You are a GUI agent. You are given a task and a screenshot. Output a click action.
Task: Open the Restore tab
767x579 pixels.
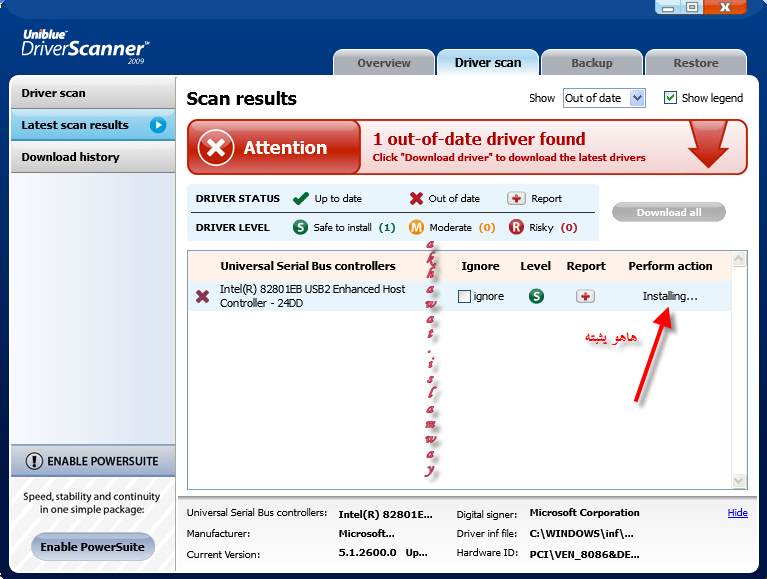pyautogui.click(x=696, y=63)
